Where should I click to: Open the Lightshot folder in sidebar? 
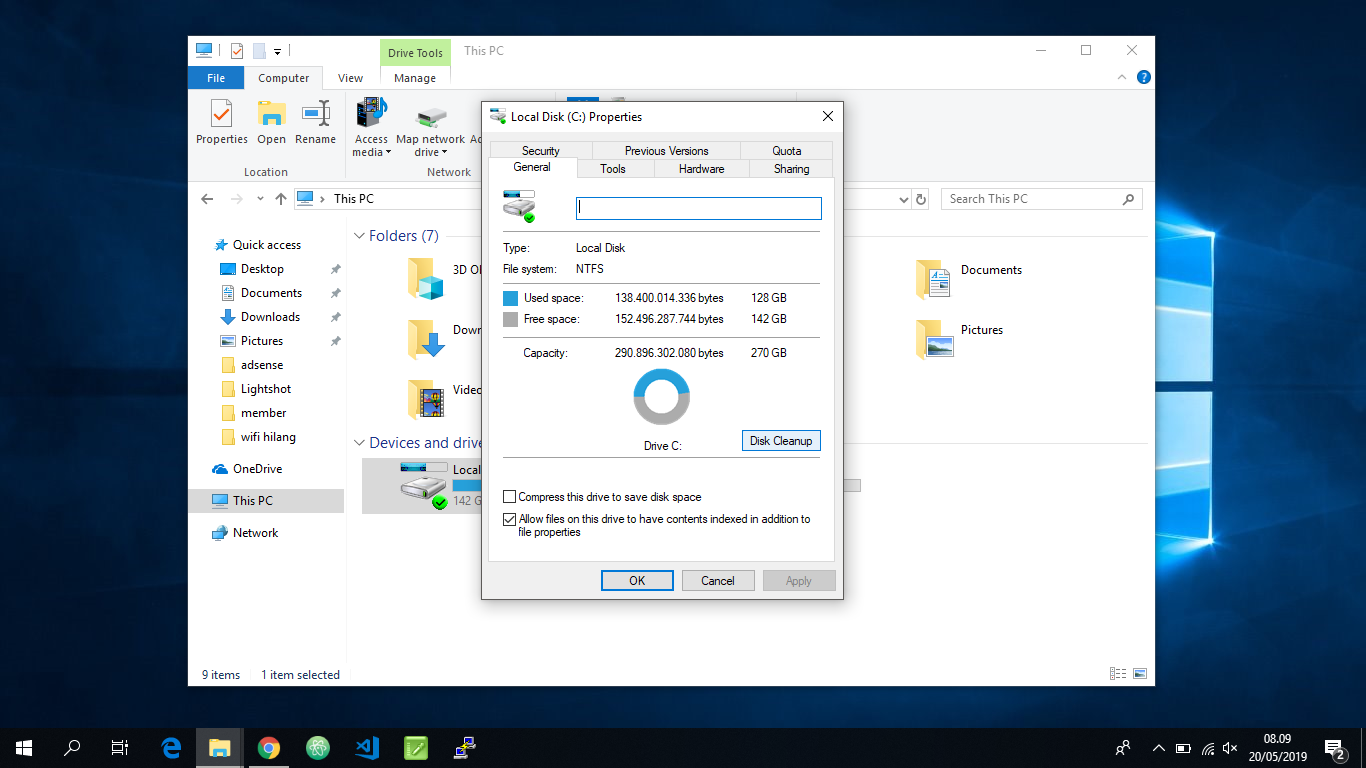click(x=266, y=389)
